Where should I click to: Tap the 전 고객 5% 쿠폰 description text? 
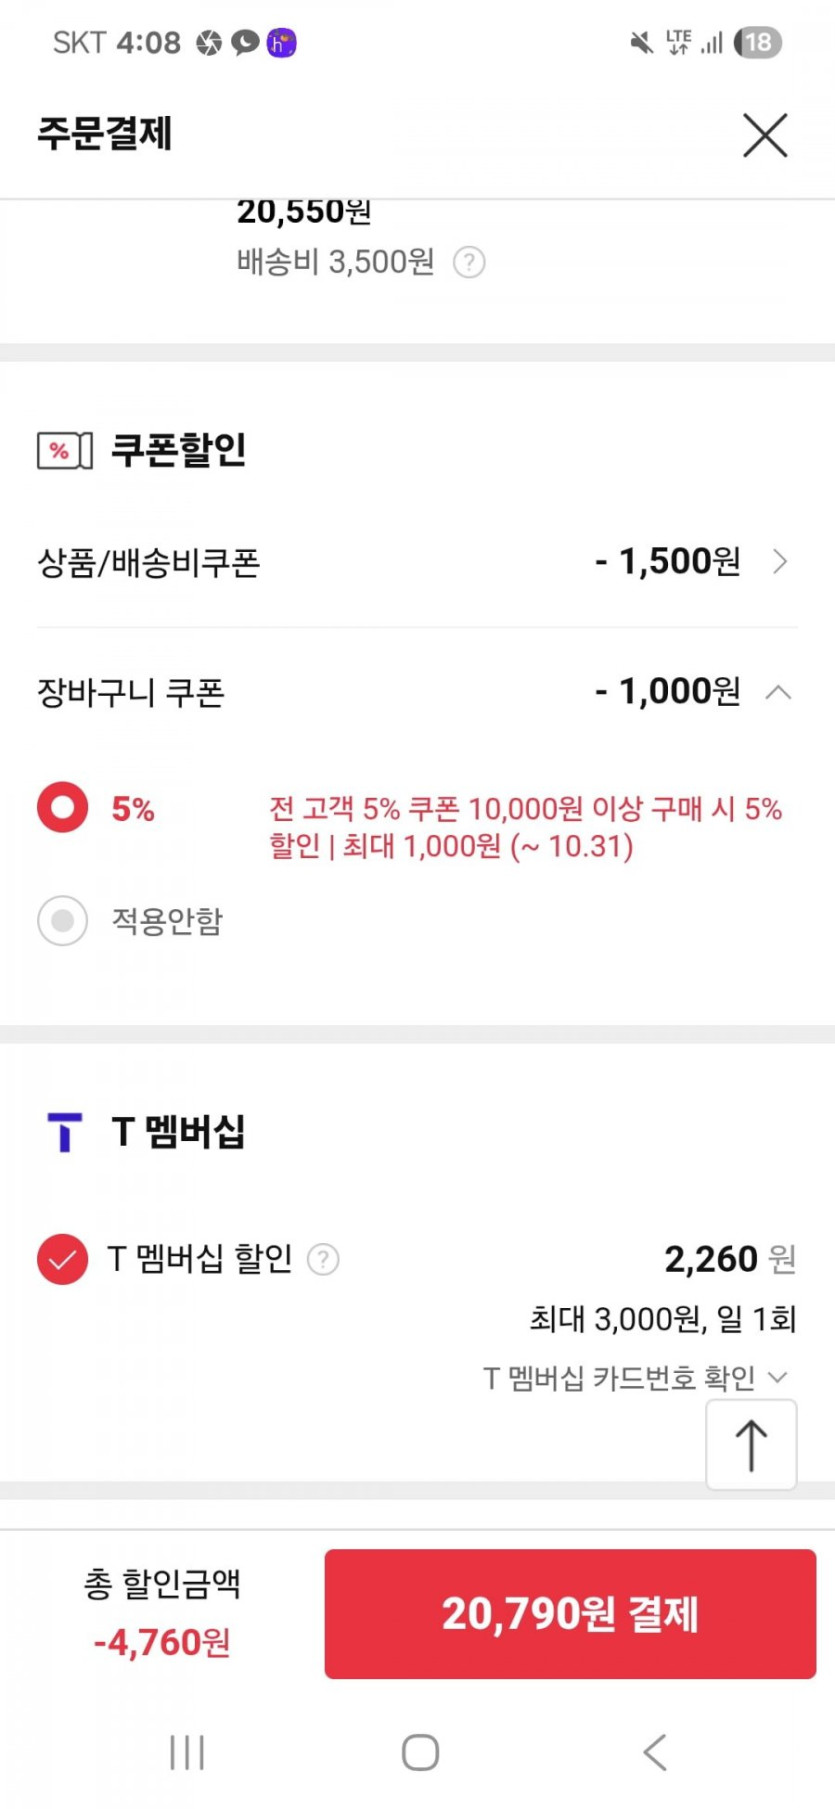pyautogui.click(x=525, y=827)
